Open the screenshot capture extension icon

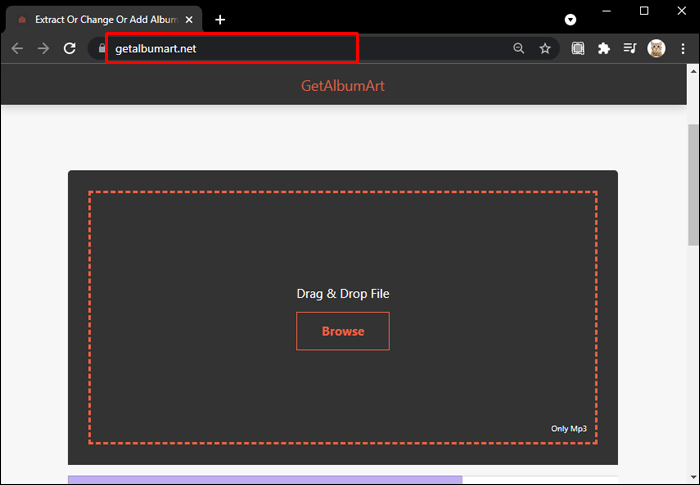[578, 48]
